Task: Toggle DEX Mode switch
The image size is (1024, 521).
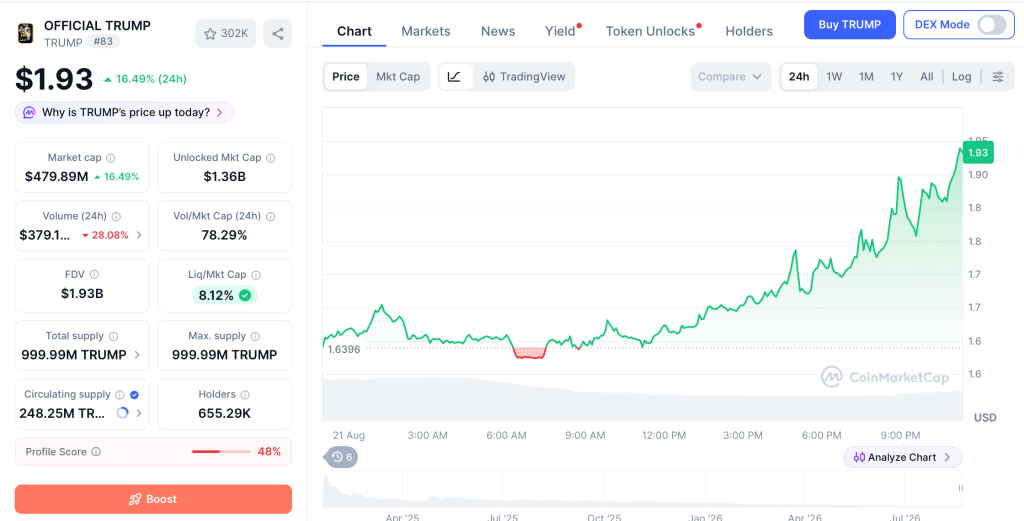Action: click(x=991, y=25)
